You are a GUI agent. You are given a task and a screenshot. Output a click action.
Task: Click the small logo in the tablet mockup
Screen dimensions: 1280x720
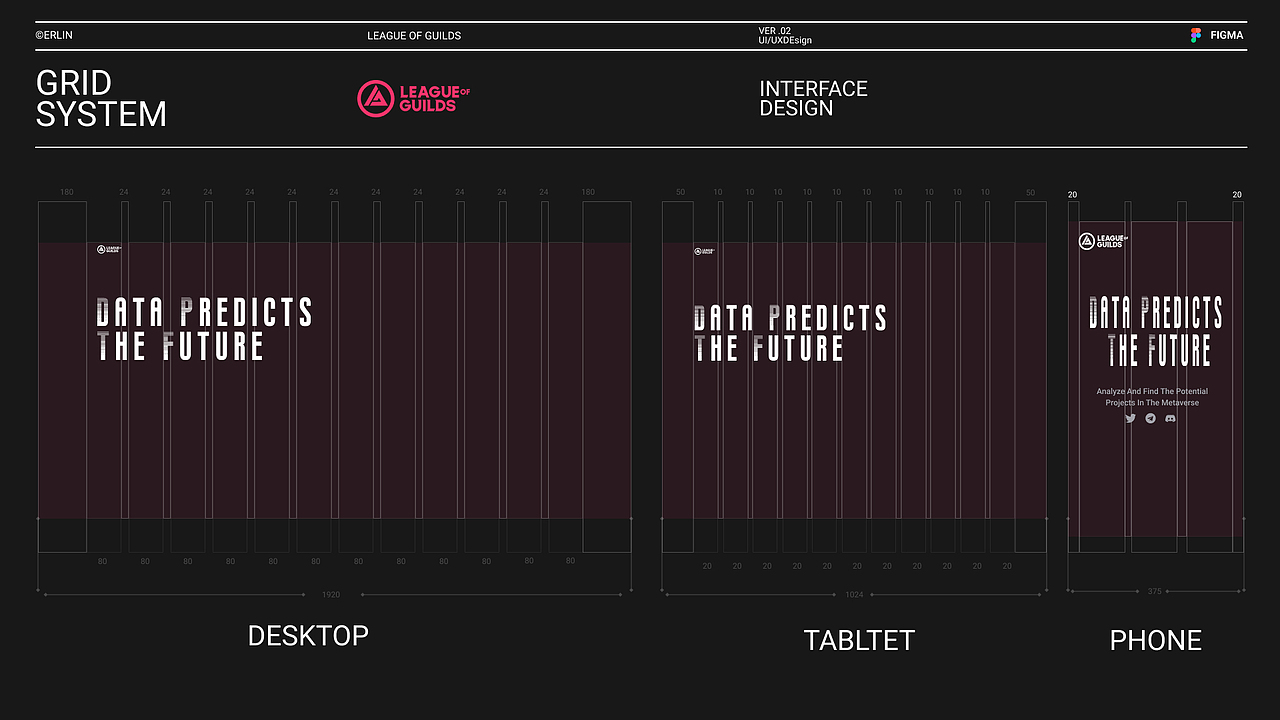coord(704,252)
